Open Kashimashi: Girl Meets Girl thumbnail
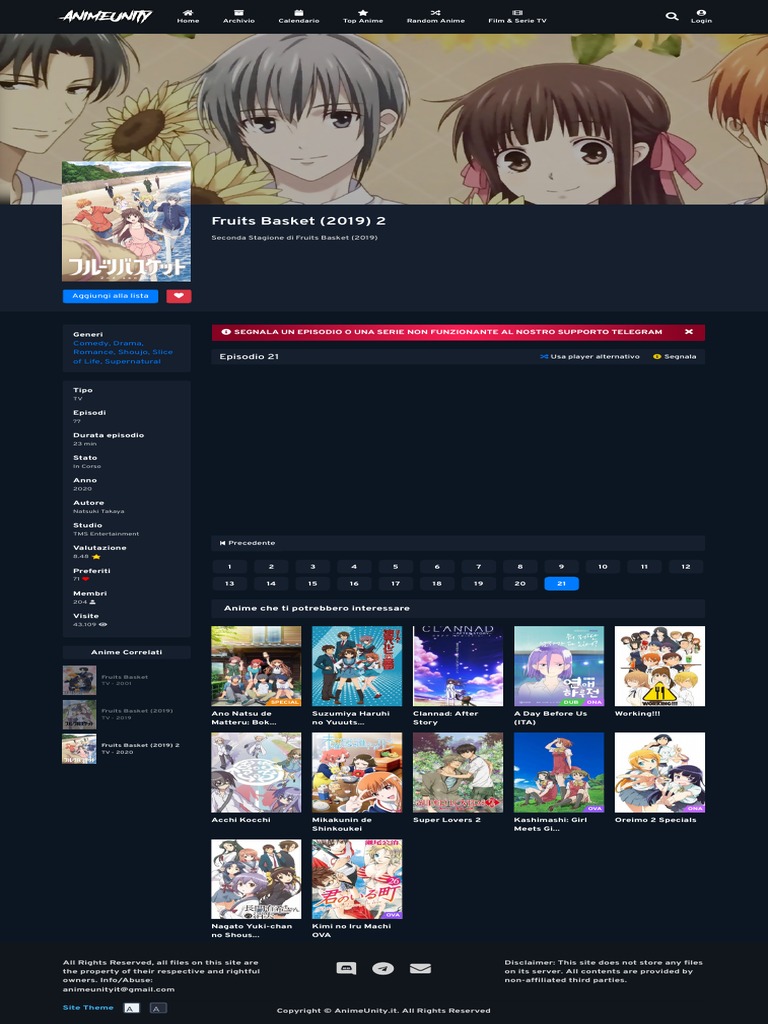 (x=559, y=773)
